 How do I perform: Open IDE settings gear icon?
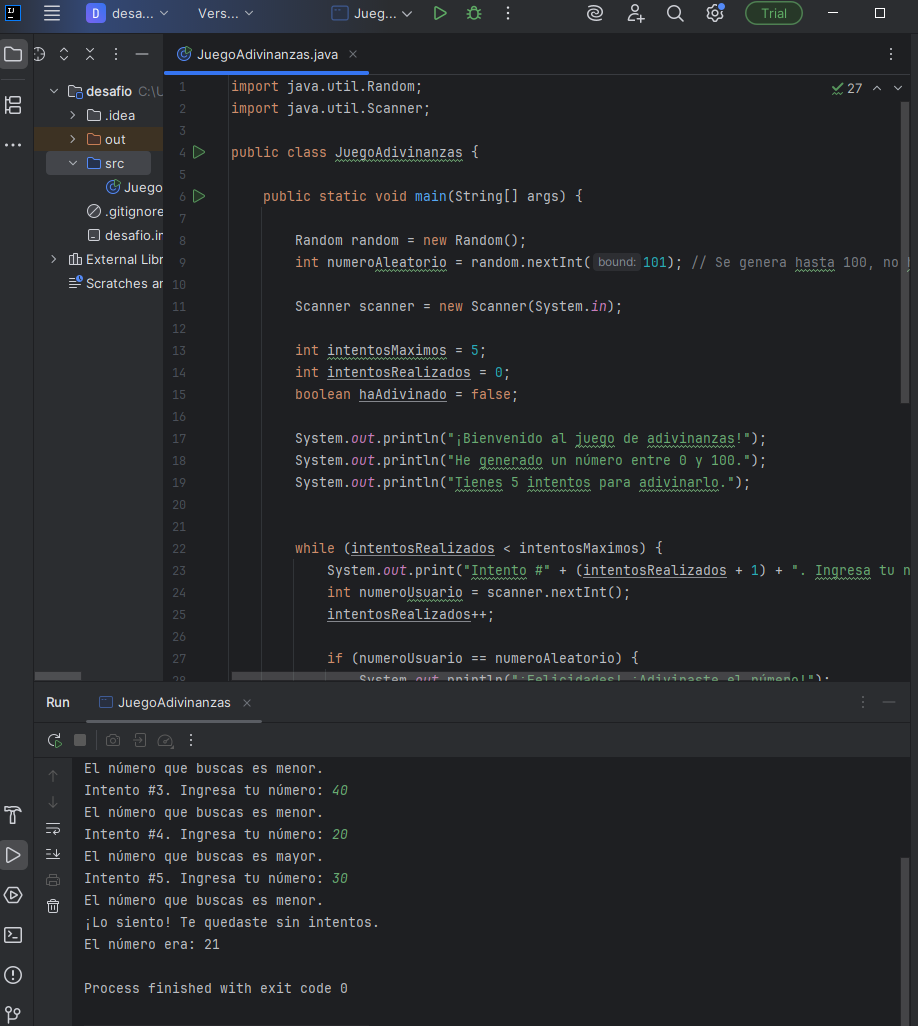[x=715, y=13]
